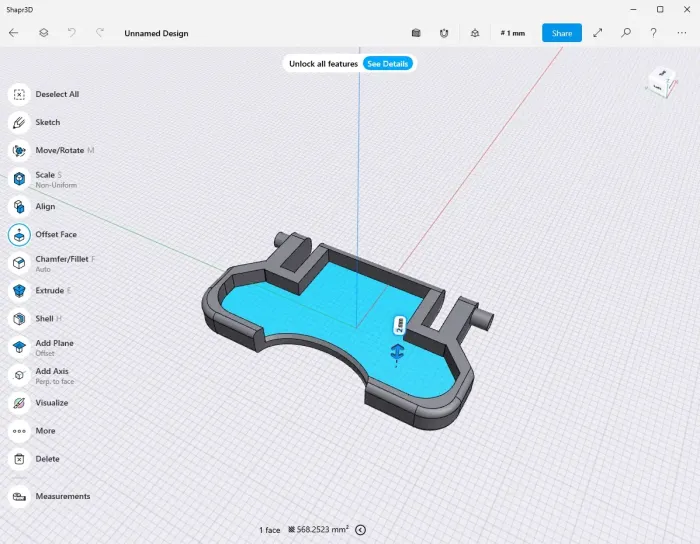
Task: Redo the last undone action
Action: click(100, 33)
